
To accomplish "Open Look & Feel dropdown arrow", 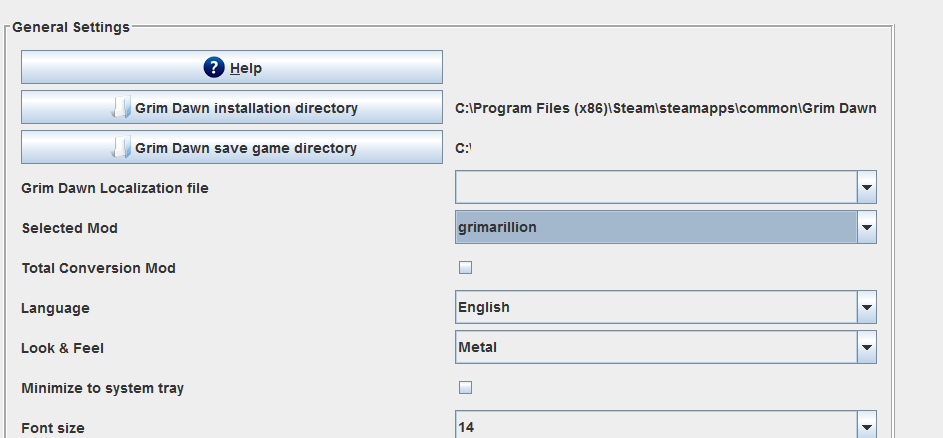I will click(x=867, y=347).
